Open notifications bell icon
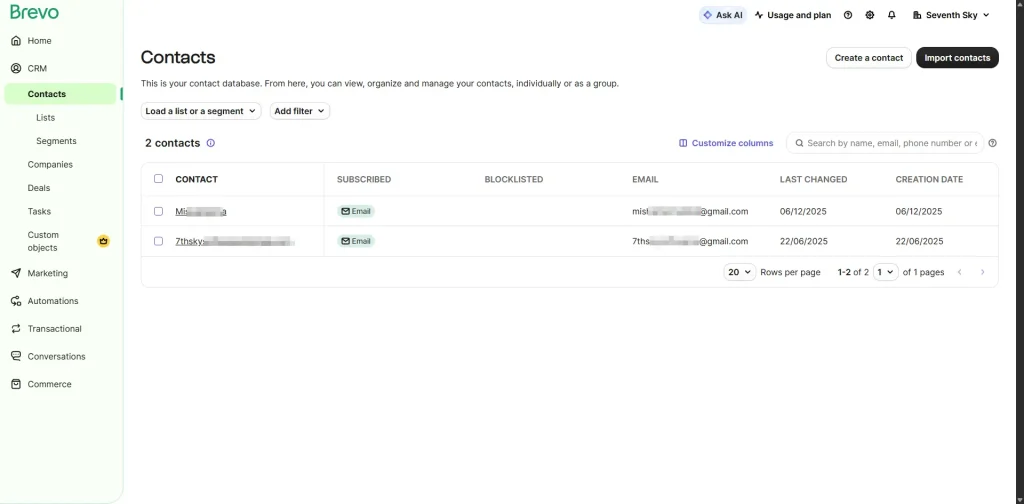1024x504 pixels. pyautogui.click(x=891, y=15)
